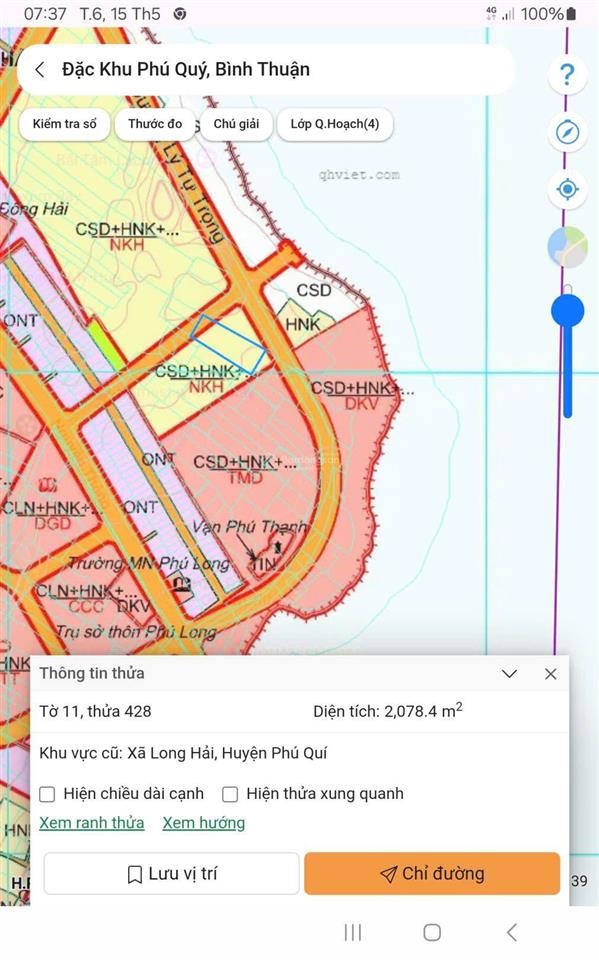The height and width of the screenshot is (960, 599).
Task: Tap the DGD zone label on the map
Action: pyautogui.click(x=53, y=523)
